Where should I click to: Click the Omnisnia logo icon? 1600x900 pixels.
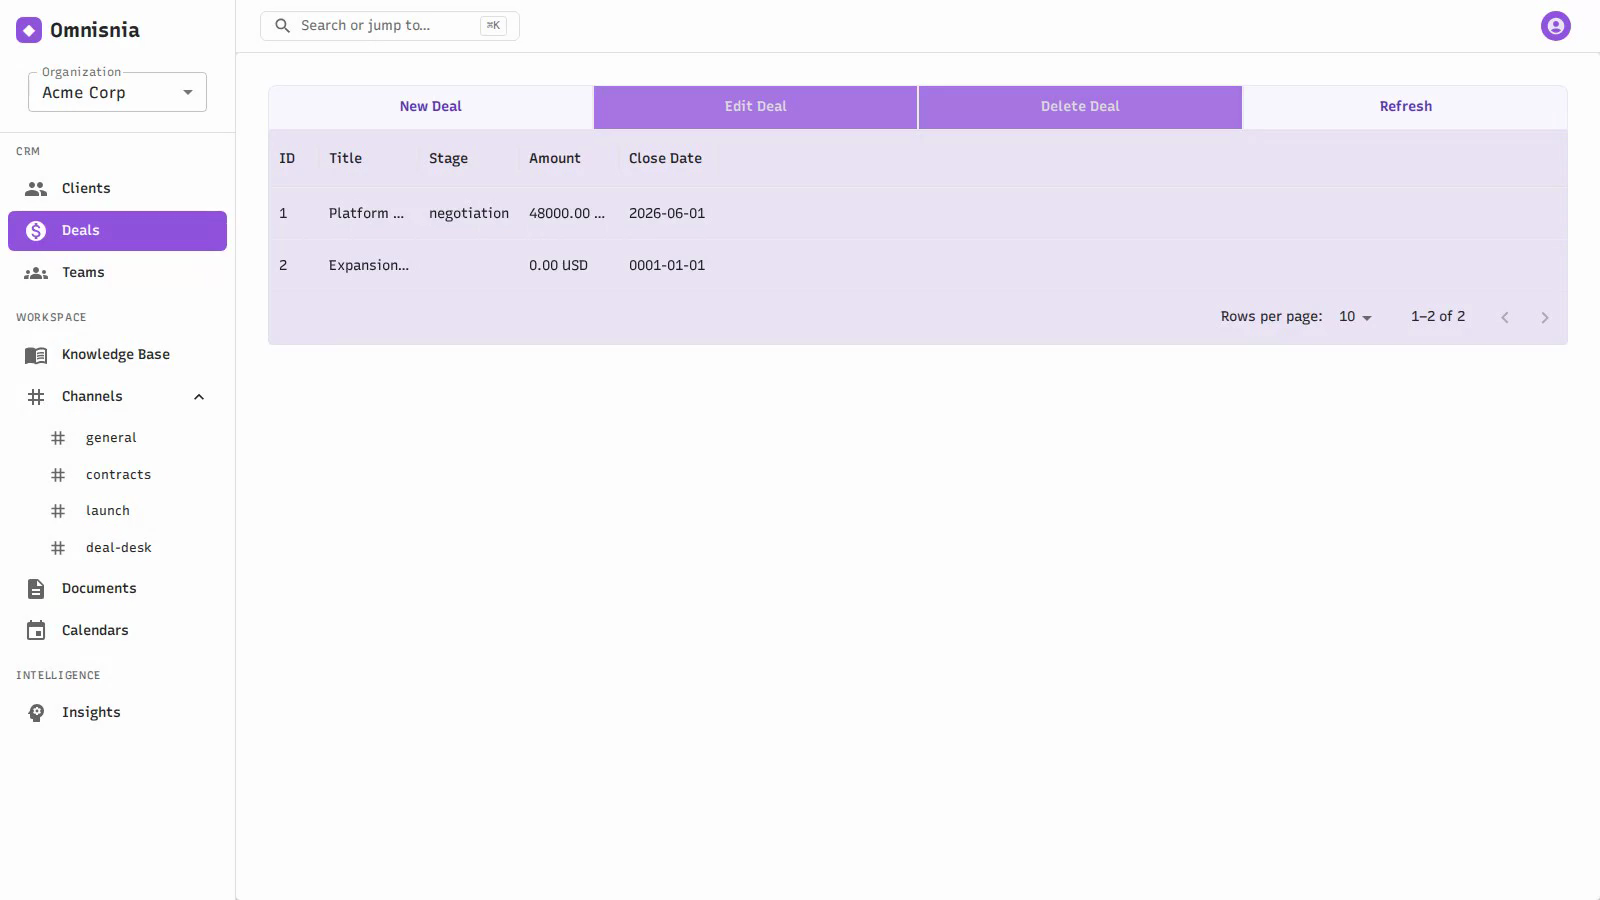click(x=29, y=30)
